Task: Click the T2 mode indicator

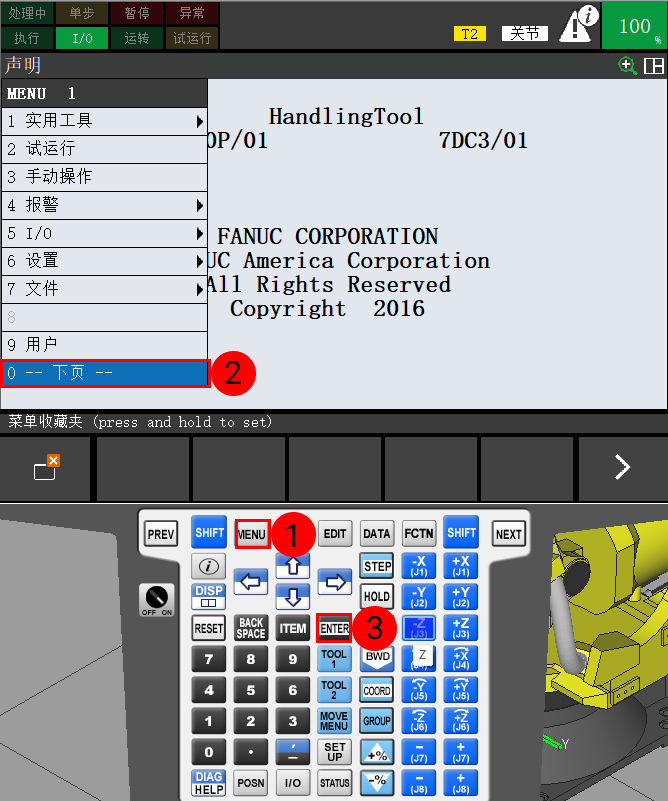Action: pos(470,34)
